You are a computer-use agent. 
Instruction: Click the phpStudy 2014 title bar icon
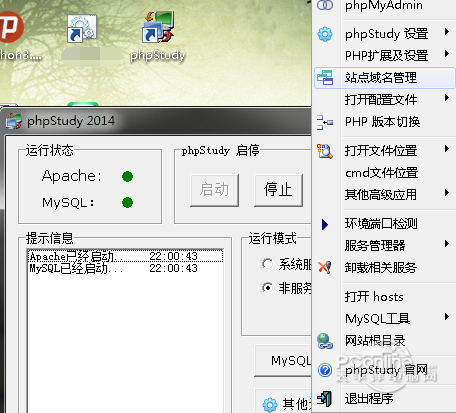click(14, 121)
